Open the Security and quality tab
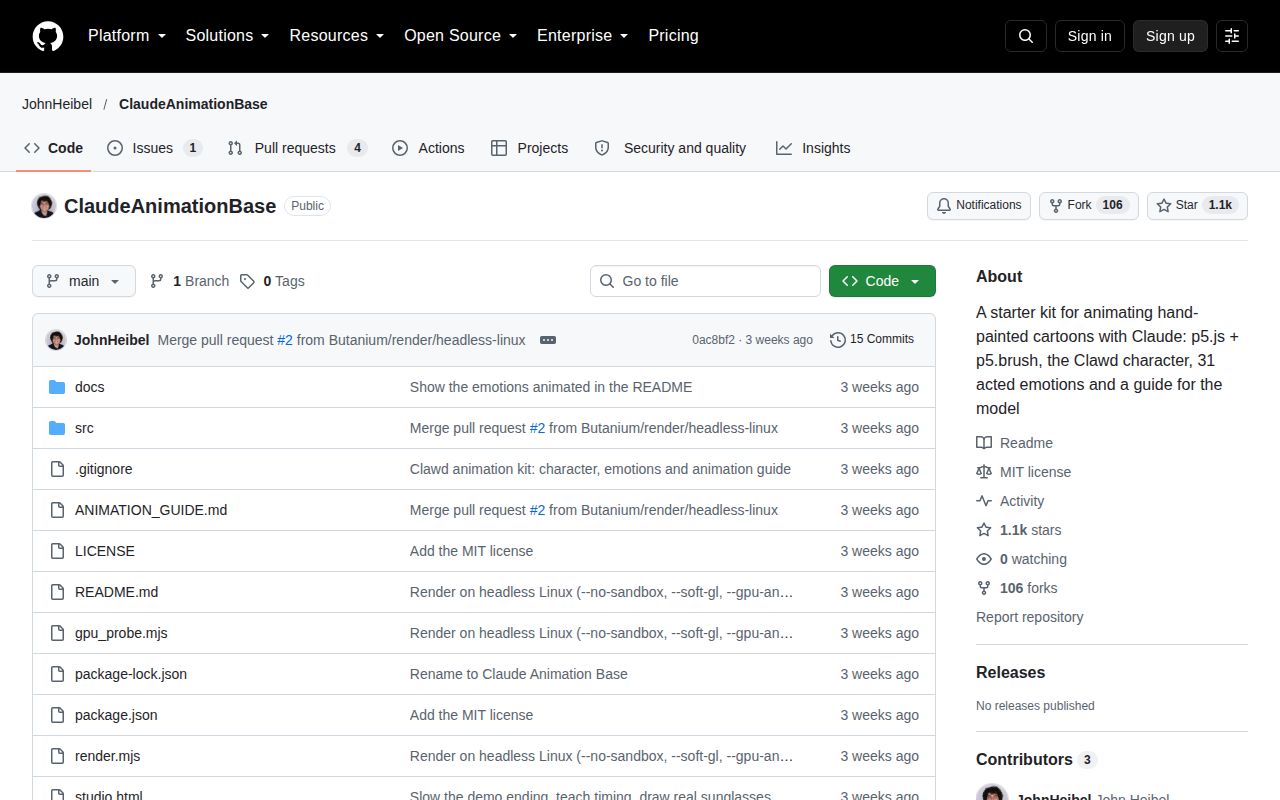 671,148
